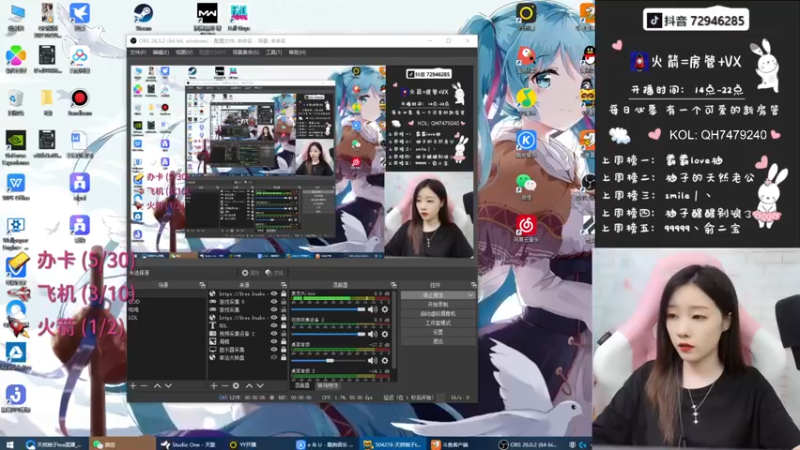Screen dimensions: 800x450
Task: Click the 滤镜 filters icon in source toolbar
Action: pos(274,273)
